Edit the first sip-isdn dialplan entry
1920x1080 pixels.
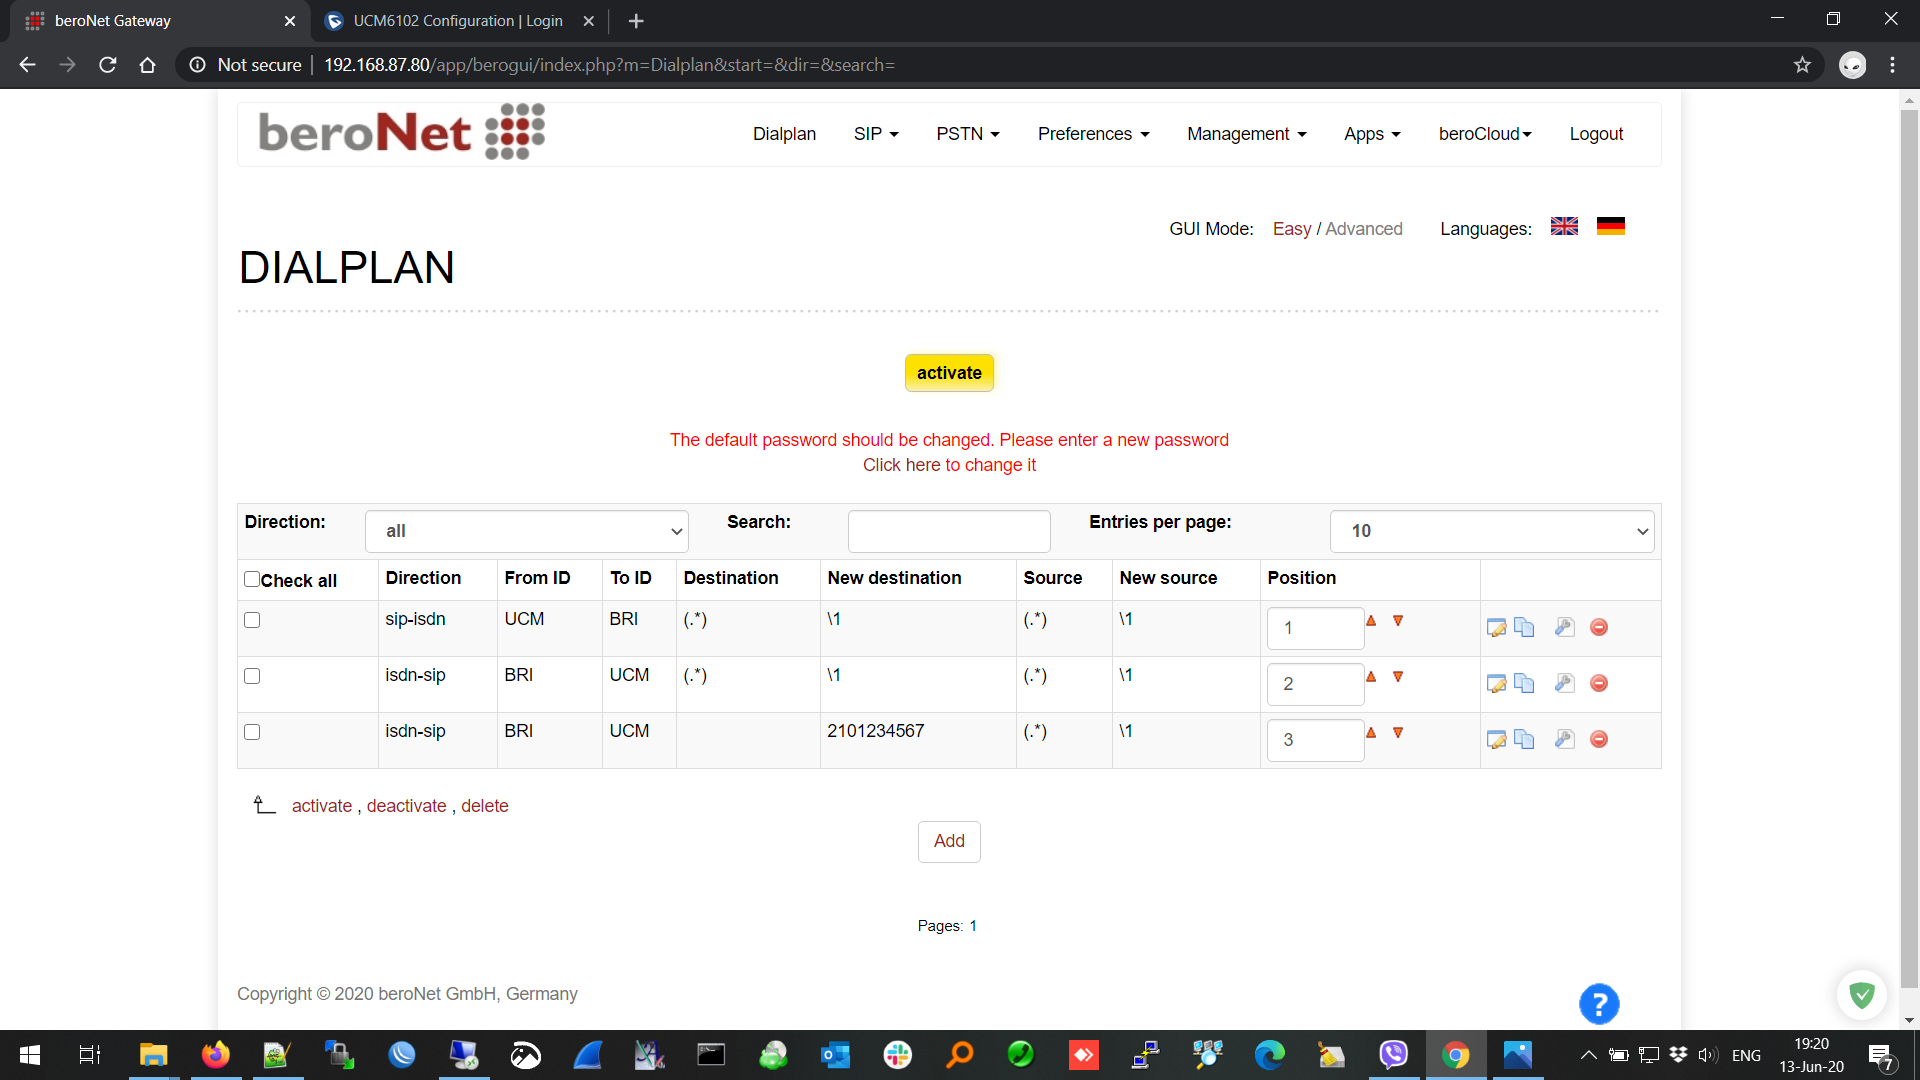pyautogui.click(x=1496, y=628)
